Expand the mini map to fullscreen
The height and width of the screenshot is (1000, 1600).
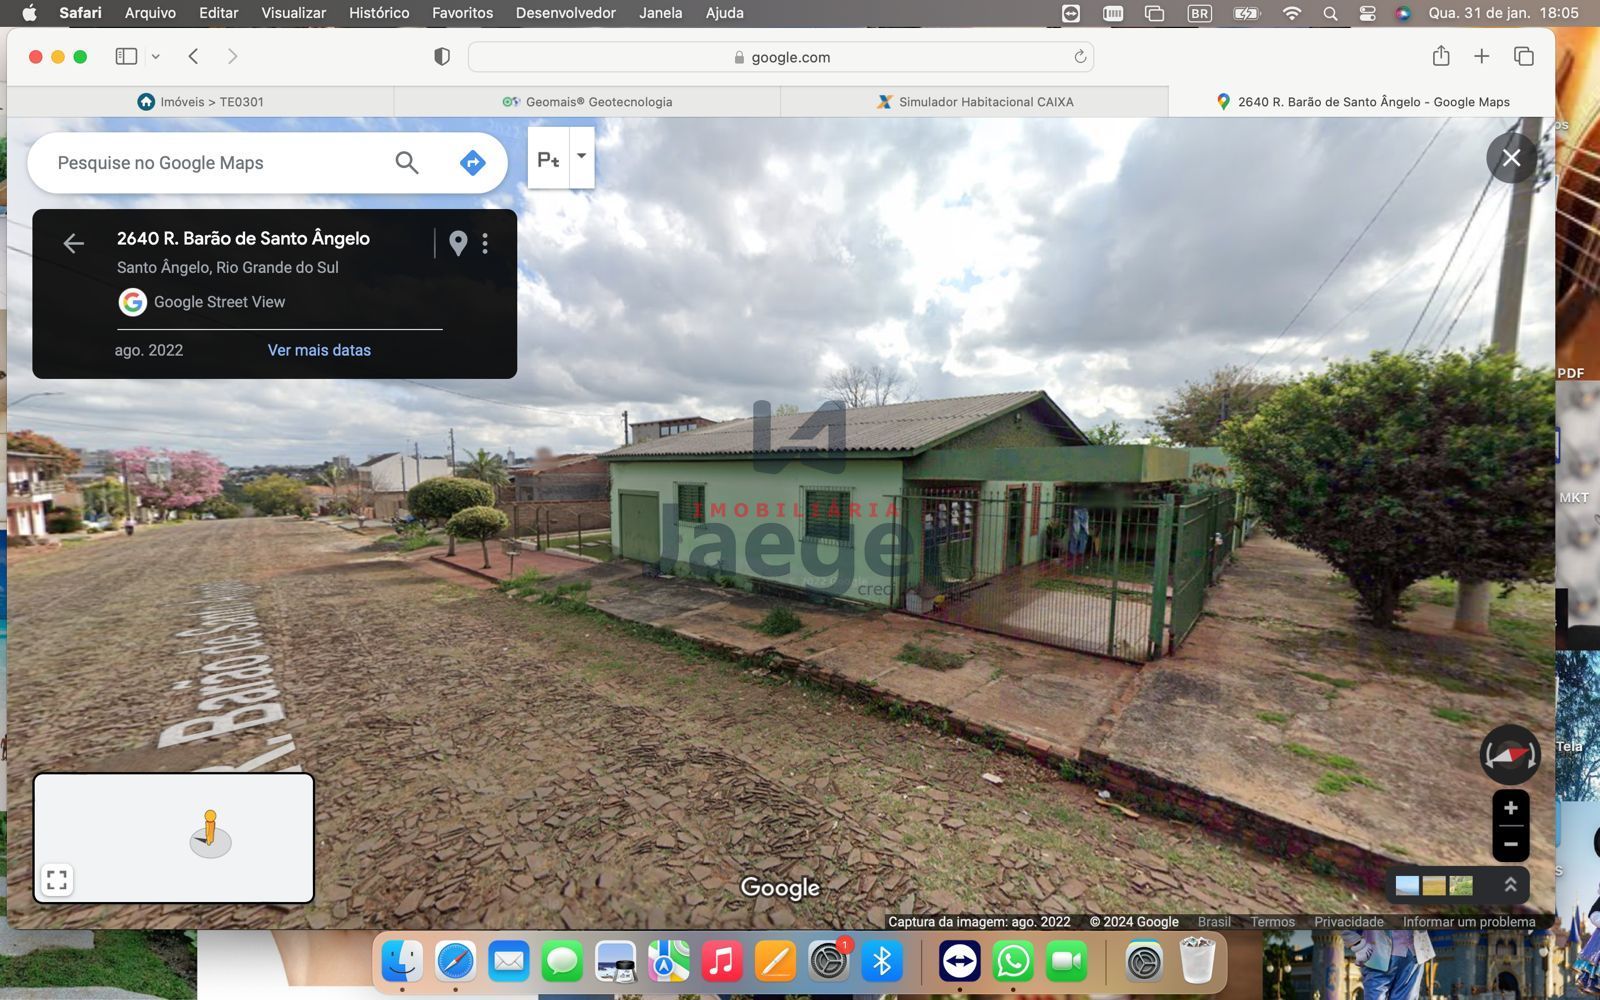(57, 880)
